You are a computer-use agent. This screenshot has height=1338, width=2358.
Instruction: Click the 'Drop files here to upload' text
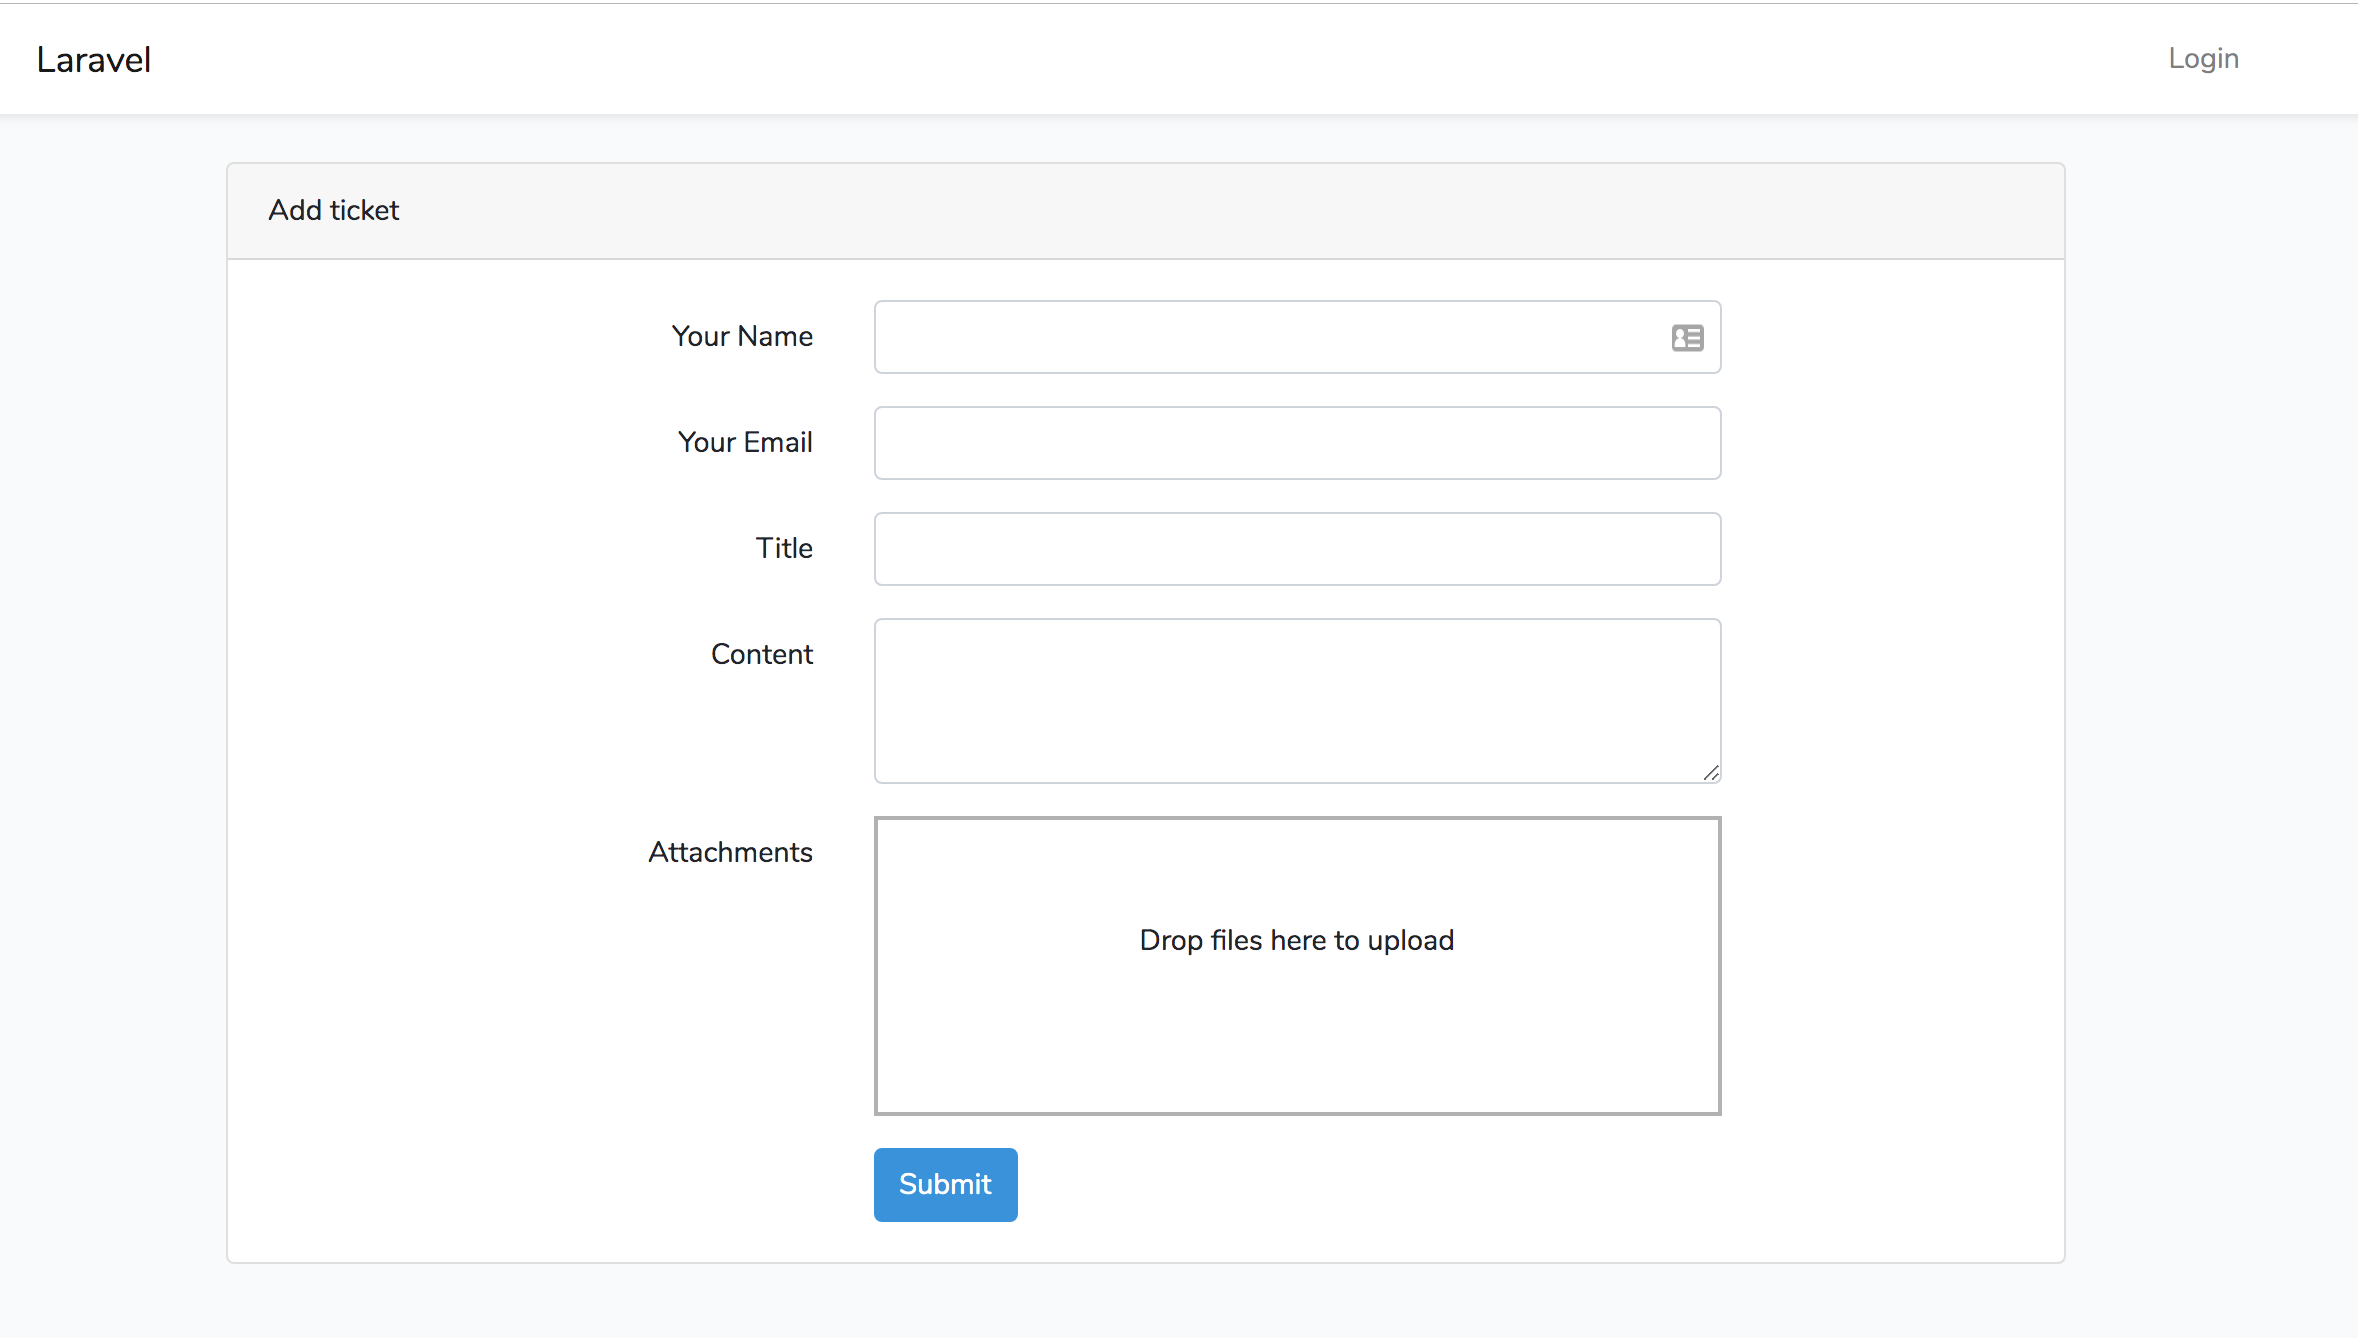[x=1296, y=940]
